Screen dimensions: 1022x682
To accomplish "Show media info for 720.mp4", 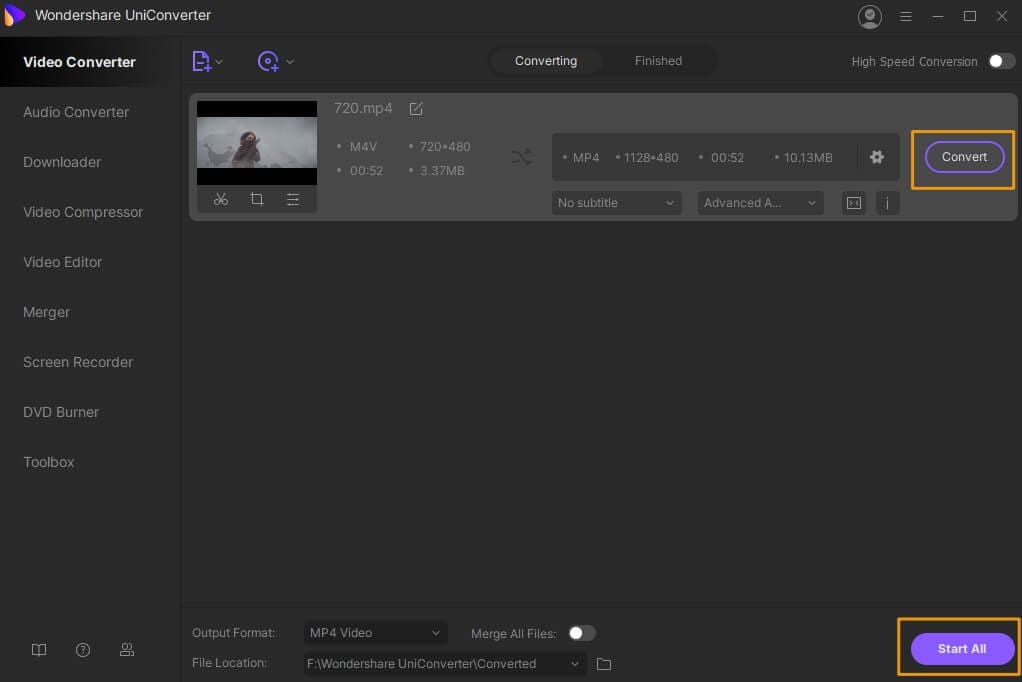I will [887, 203].
